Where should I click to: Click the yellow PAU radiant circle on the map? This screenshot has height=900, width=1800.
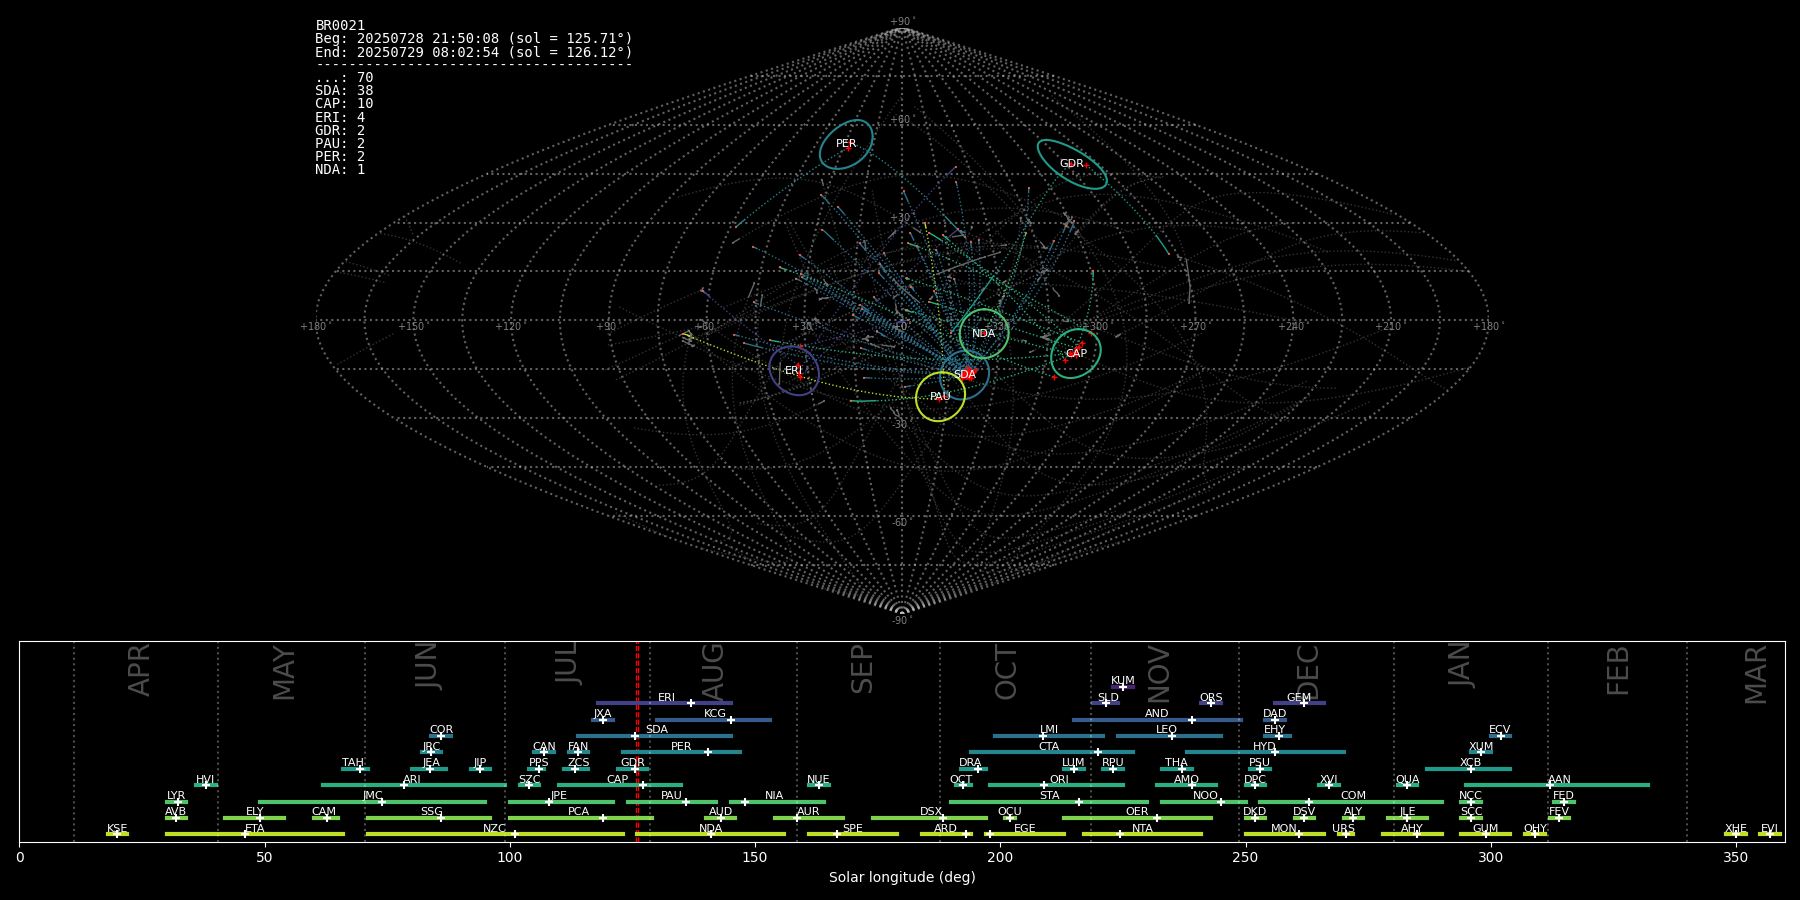[x=940, y=397]
